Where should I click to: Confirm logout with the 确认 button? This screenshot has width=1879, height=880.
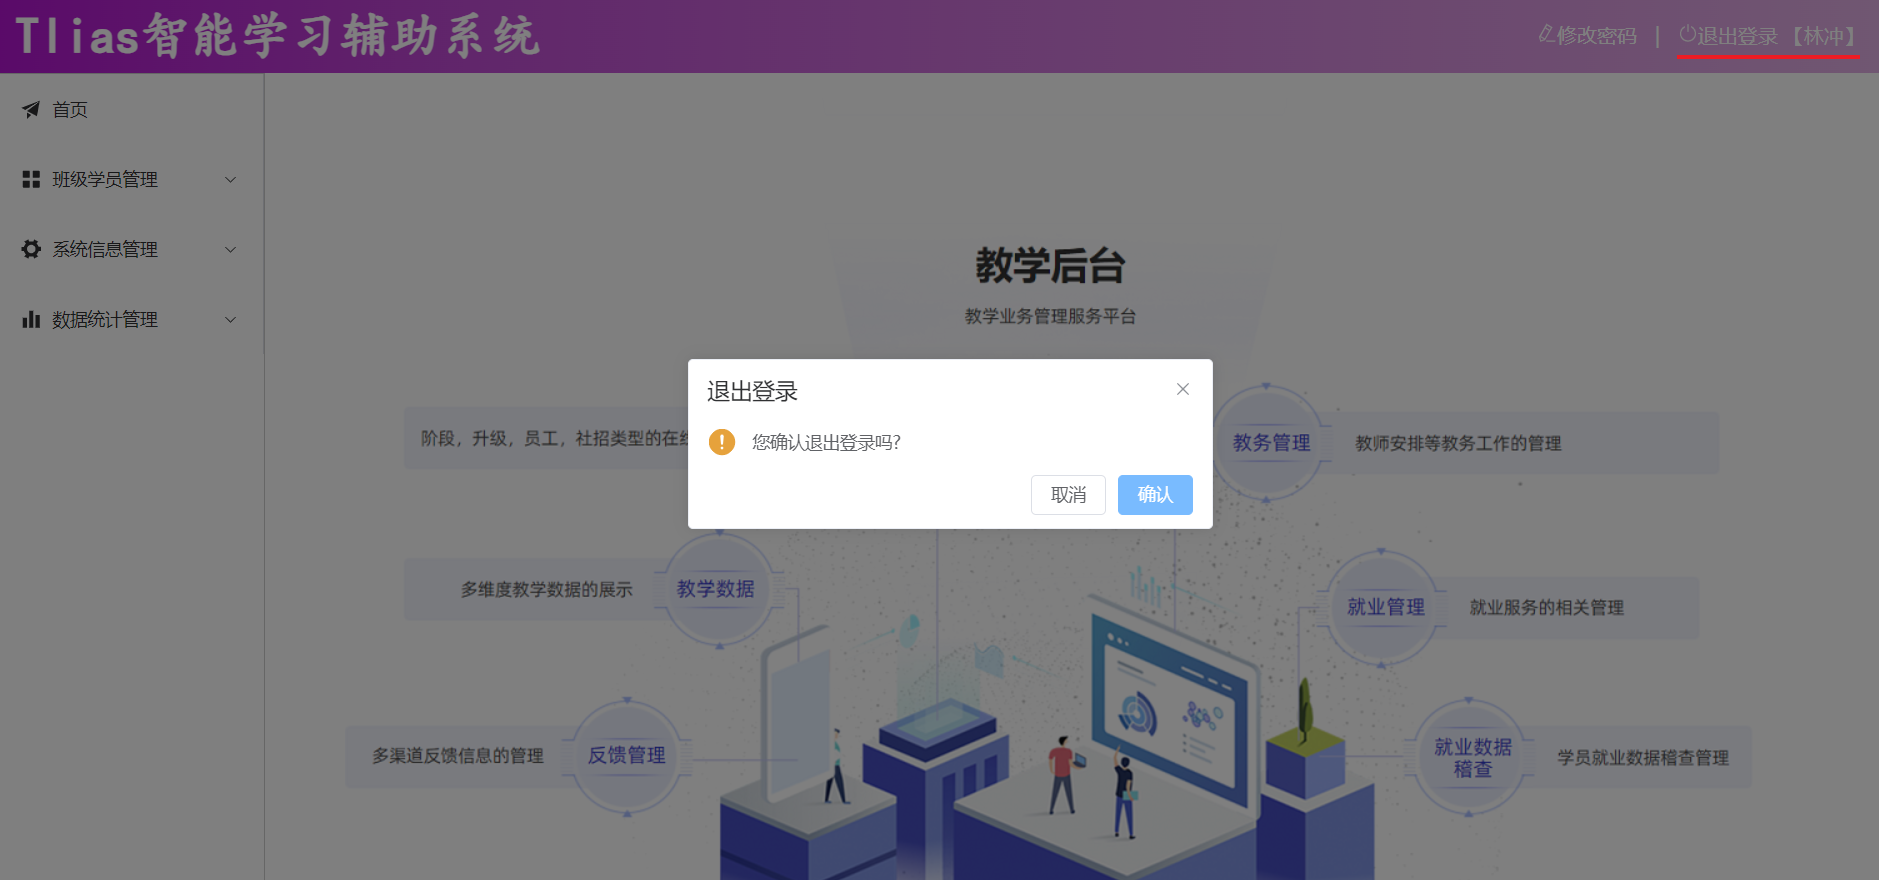pyautogui.click(x=1155, y=495)
